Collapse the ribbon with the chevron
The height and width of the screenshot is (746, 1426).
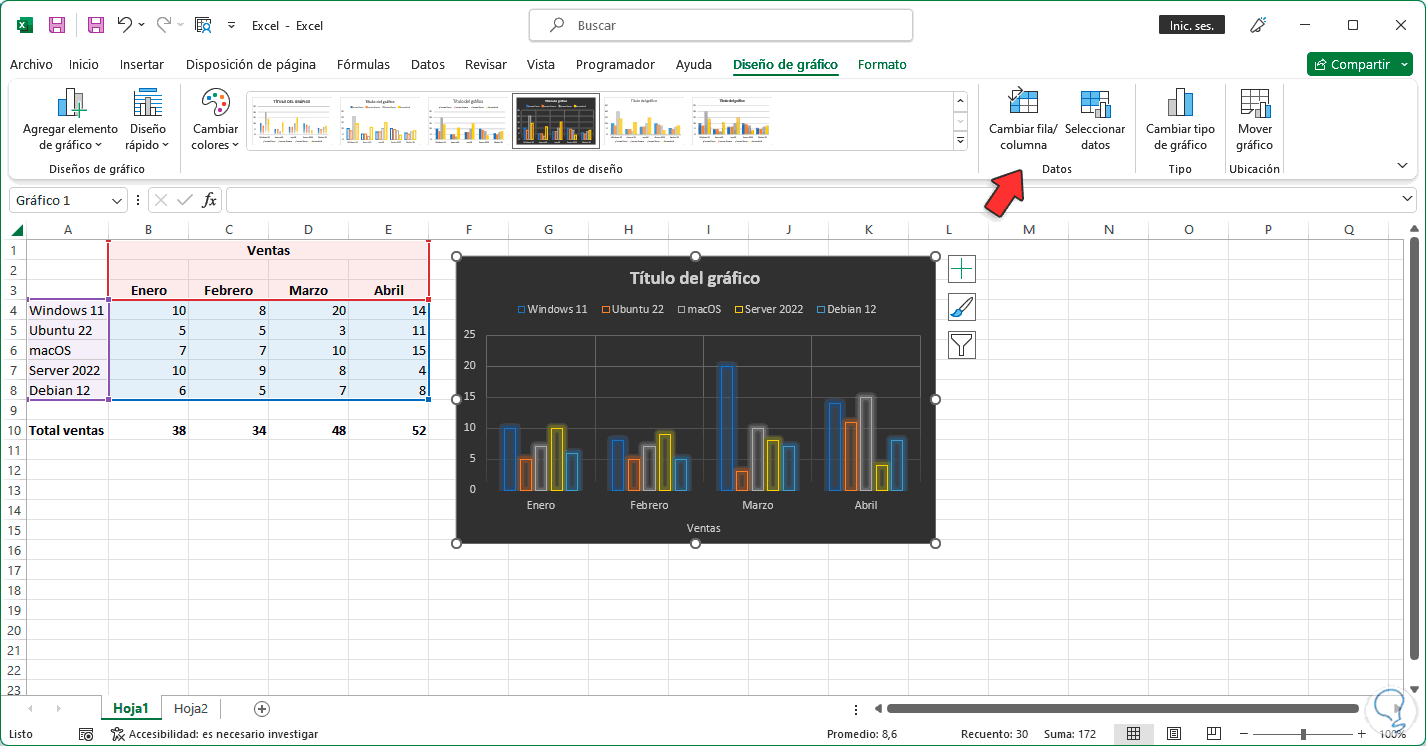1402,166
